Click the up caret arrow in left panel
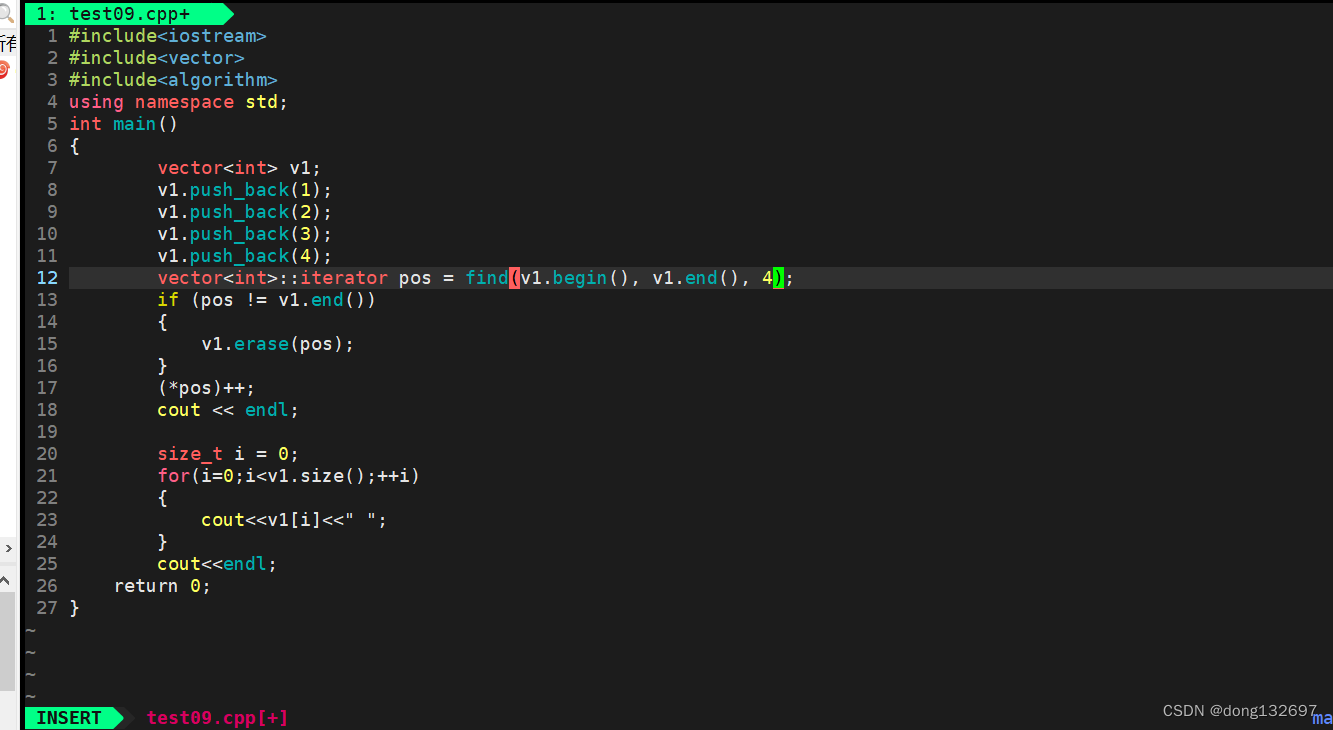 pyautogui.click(x=6, y=580)
